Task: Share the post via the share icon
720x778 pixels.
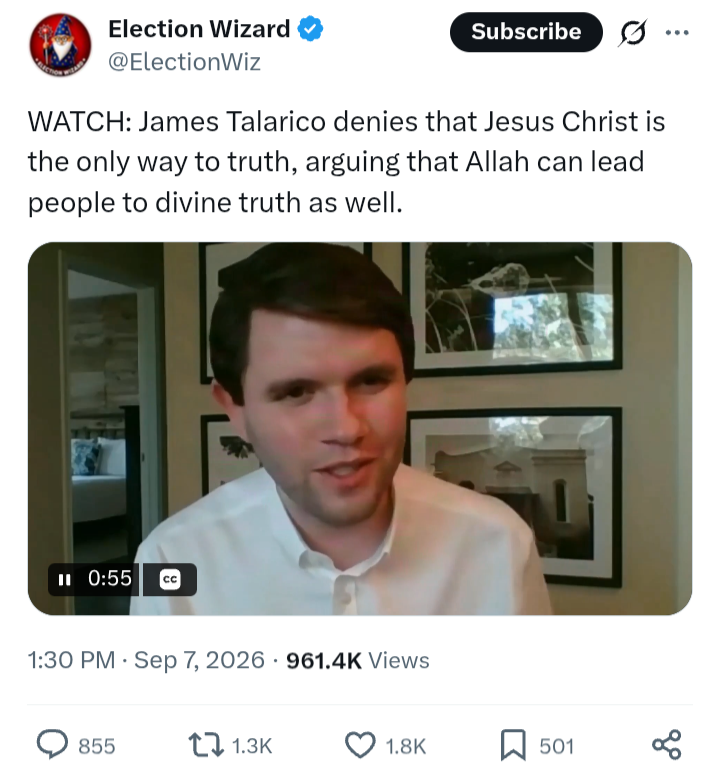Action: 667,745
